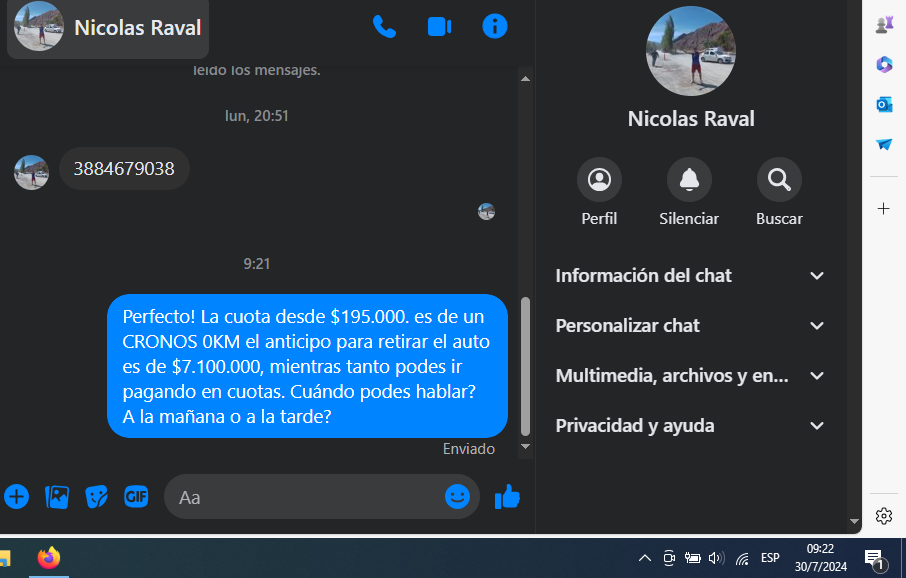Screen dimensions: 906x578
Task: Click the 9:21 timestamp
Action: pyautogui.click(x=257, y=264)
